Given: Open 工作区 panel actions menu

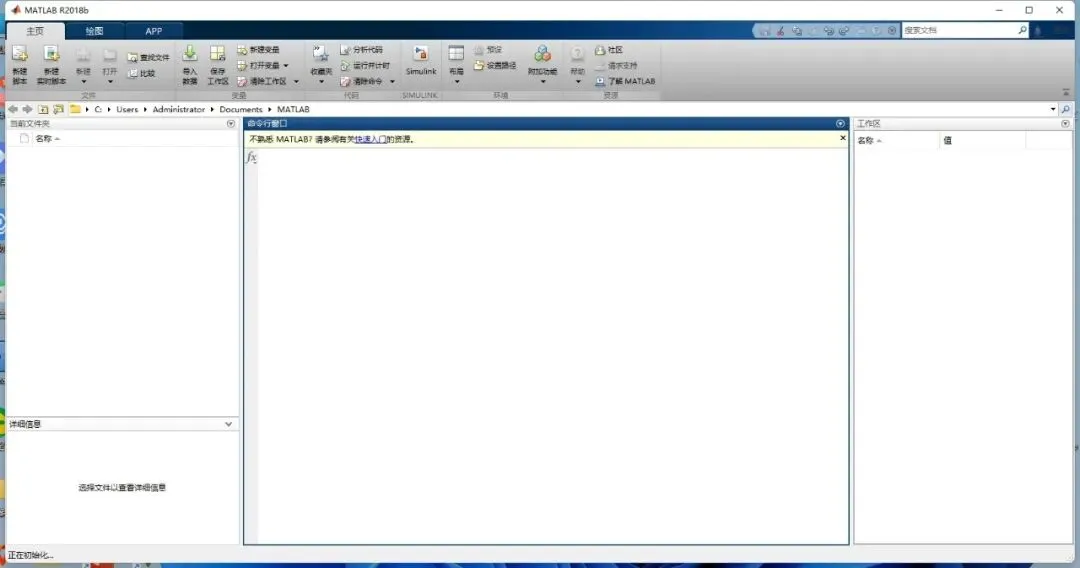Looking at the screenshot, I should (x=1066, y=124).
